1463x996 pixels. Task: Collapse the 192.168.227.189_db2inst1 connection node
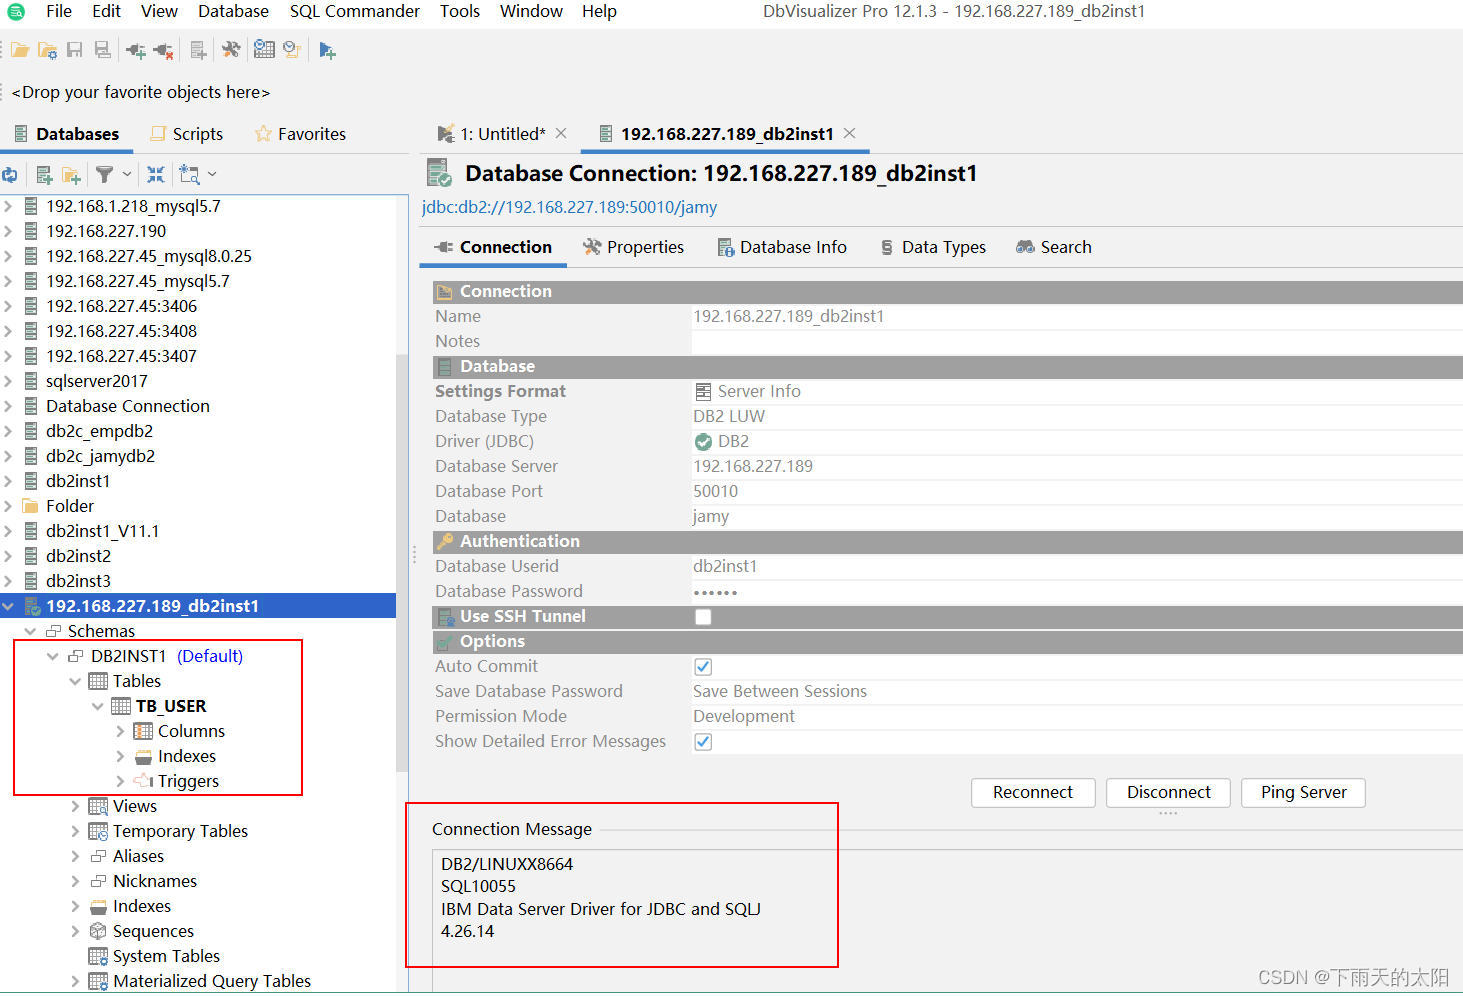(x=8, y=606)
